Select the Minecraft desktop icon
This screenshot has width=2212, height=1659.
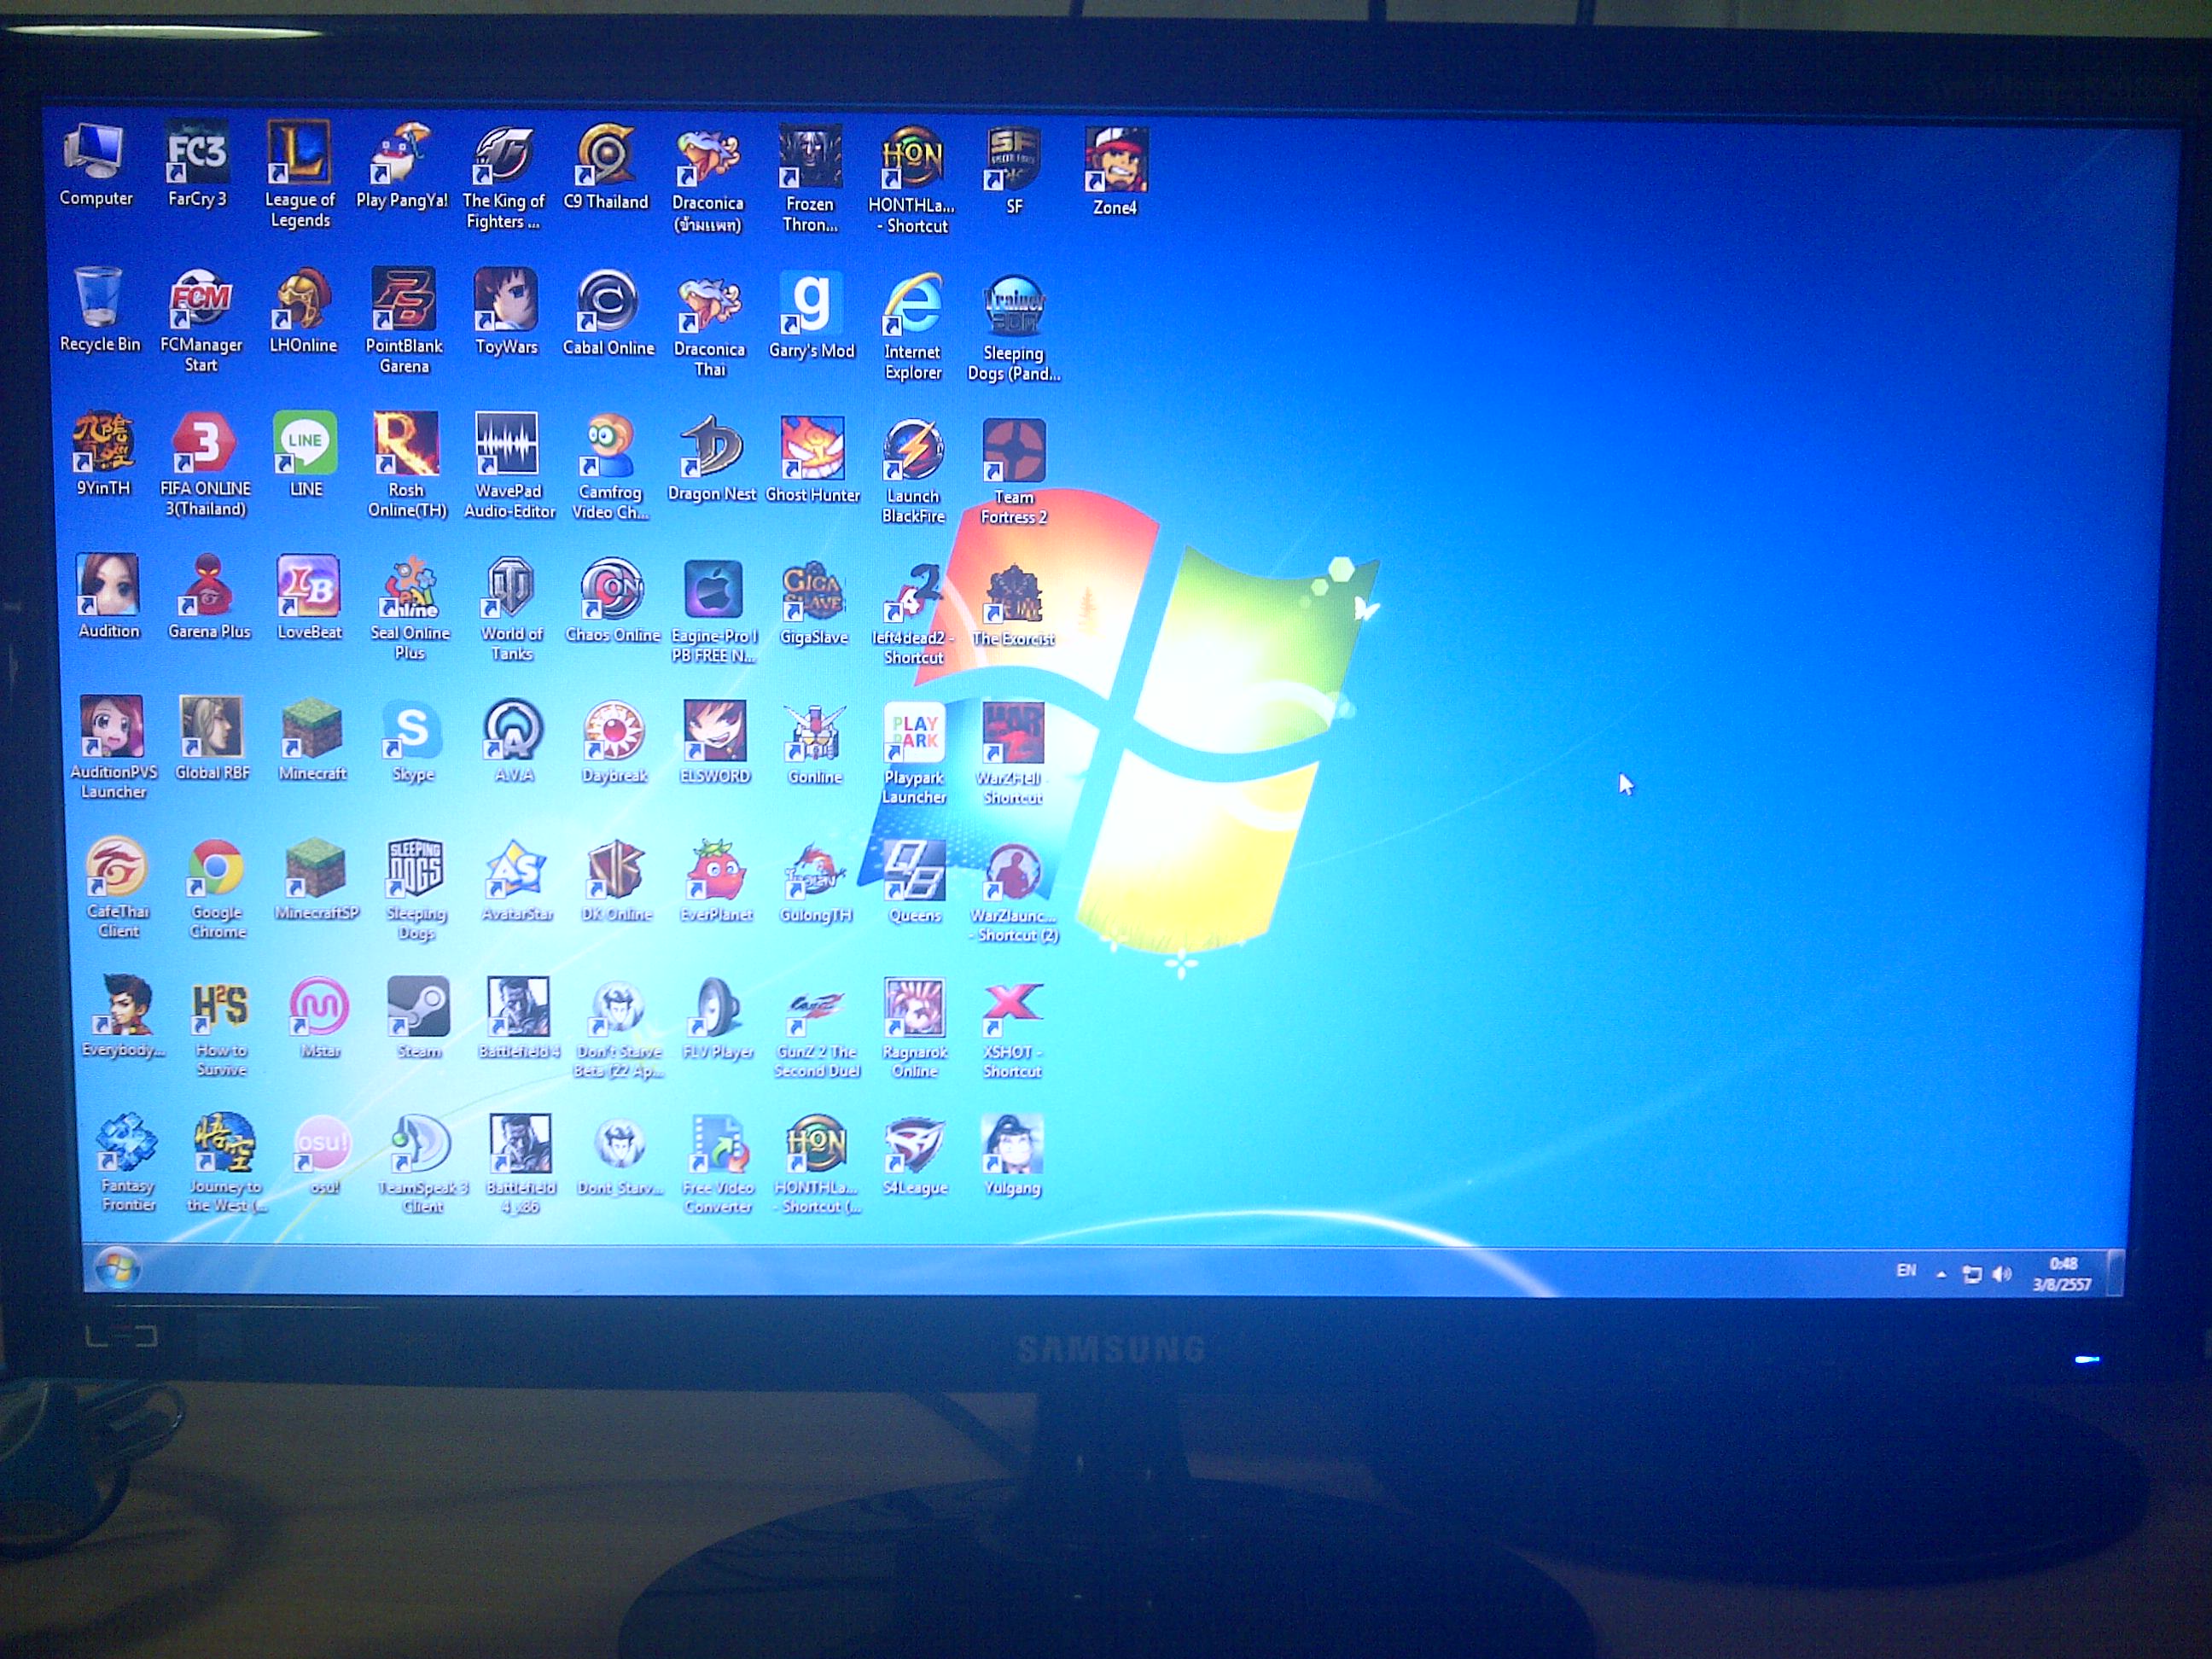[x=312, y=730]
